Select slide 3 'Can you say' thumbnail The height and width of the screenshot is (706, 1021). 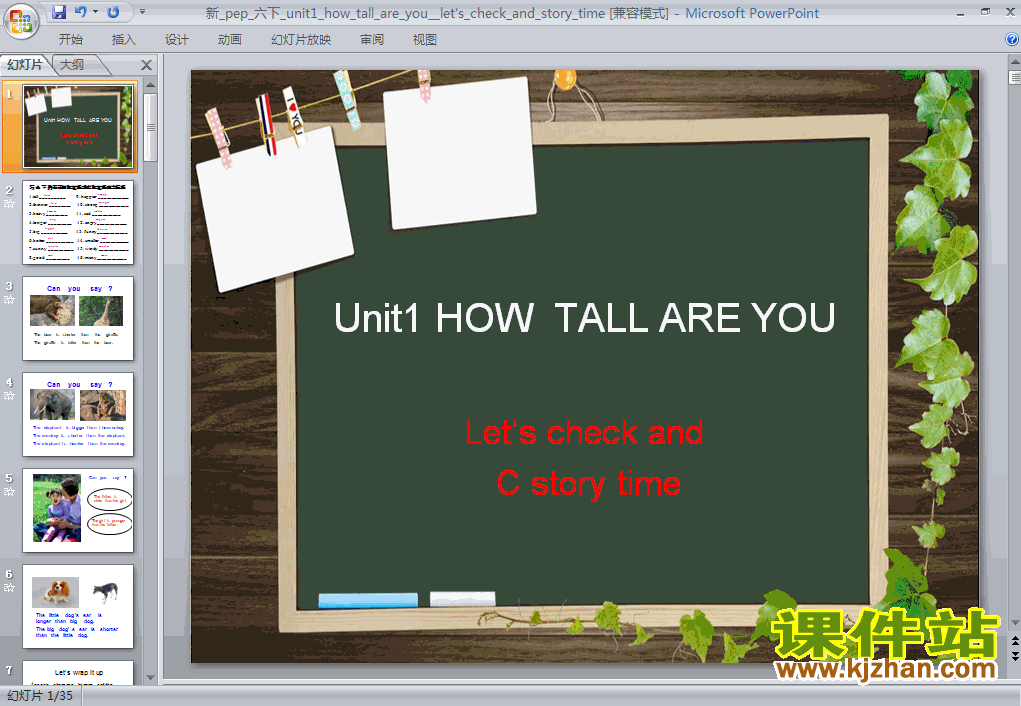(78, 318)
